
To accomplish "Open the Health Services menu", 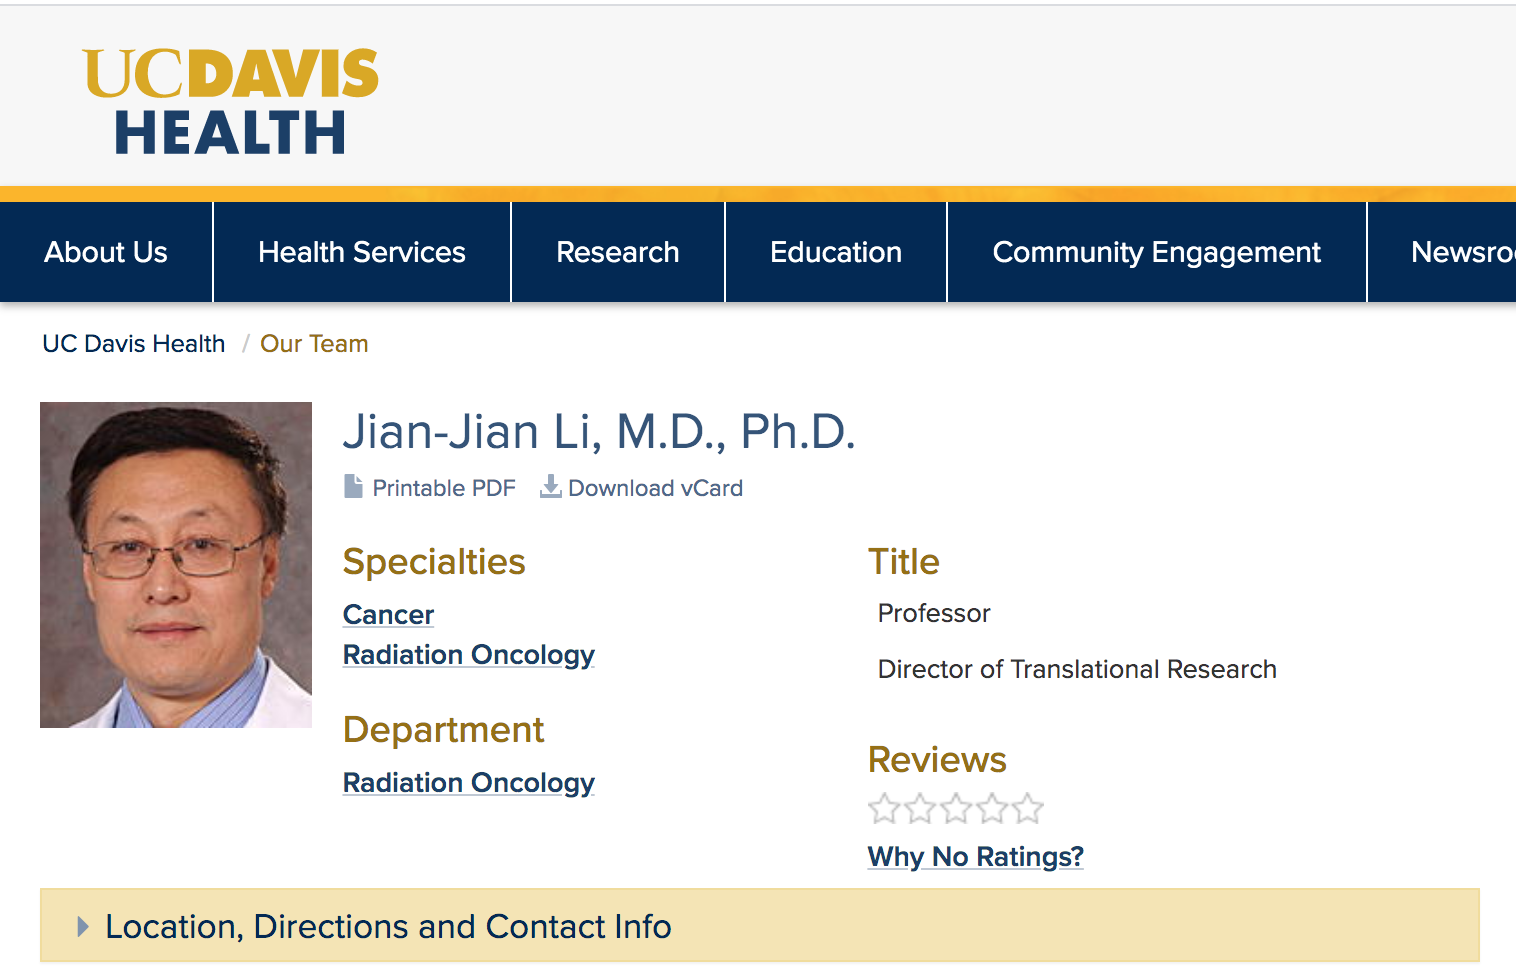I will coord(362,252).
